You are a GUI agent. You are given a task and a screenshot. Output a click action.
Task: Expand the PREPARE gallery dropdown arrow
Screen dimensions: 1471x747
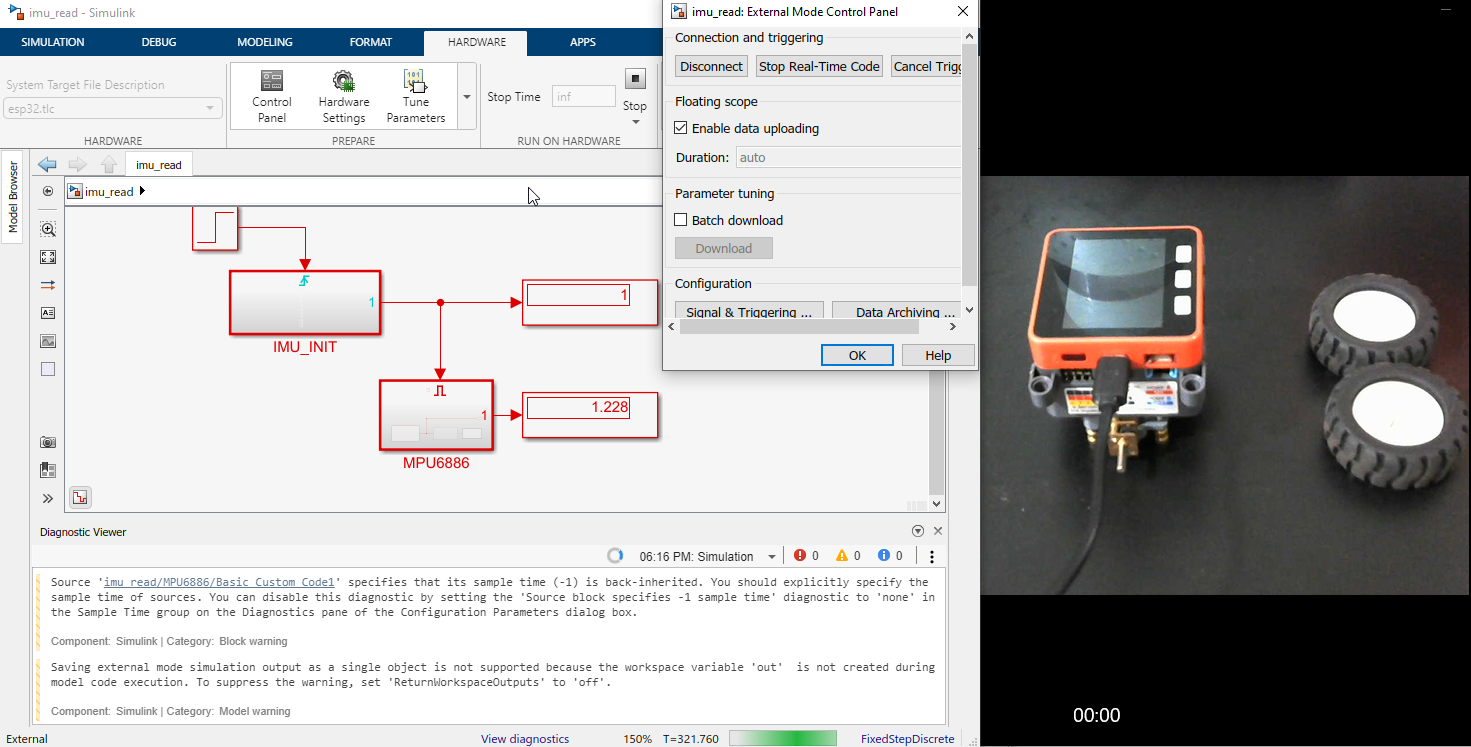pos(466,97)
